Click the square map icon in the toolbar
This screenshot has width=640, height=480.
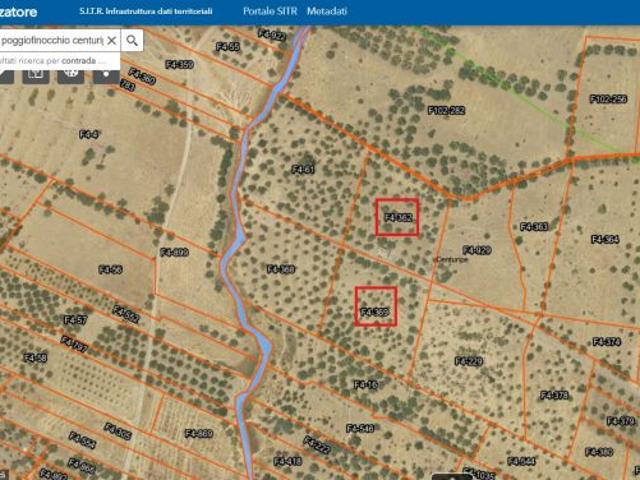coord(35,72)
